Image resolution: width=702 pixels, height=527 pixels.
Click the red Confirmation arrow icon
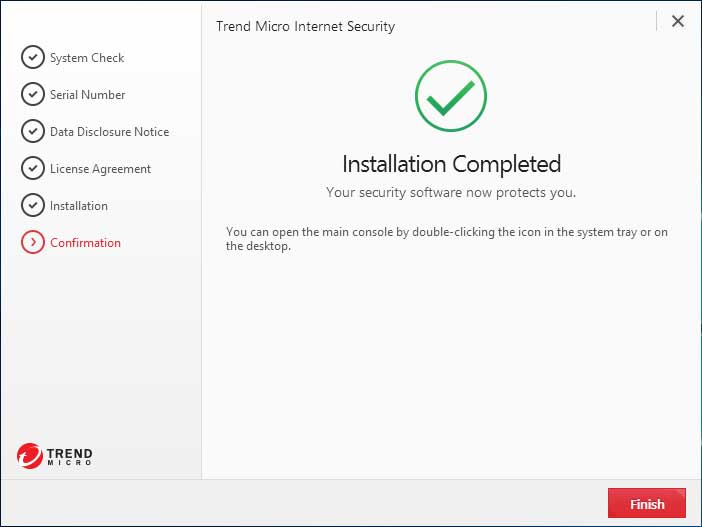(33, 242)
